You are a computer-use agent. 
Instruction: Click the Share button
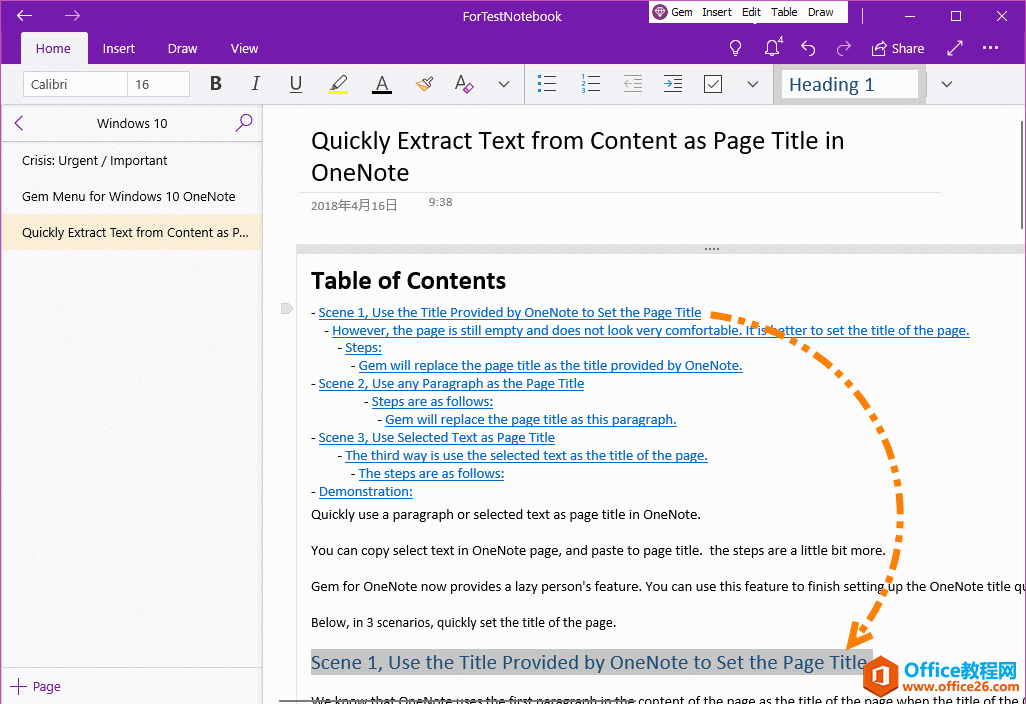[x=897, y=47]
